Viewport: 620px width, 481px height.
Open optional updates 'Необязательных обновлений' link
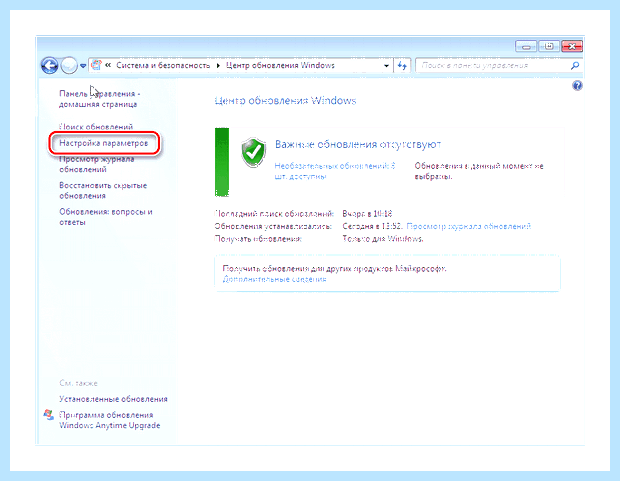click(335, 171)
